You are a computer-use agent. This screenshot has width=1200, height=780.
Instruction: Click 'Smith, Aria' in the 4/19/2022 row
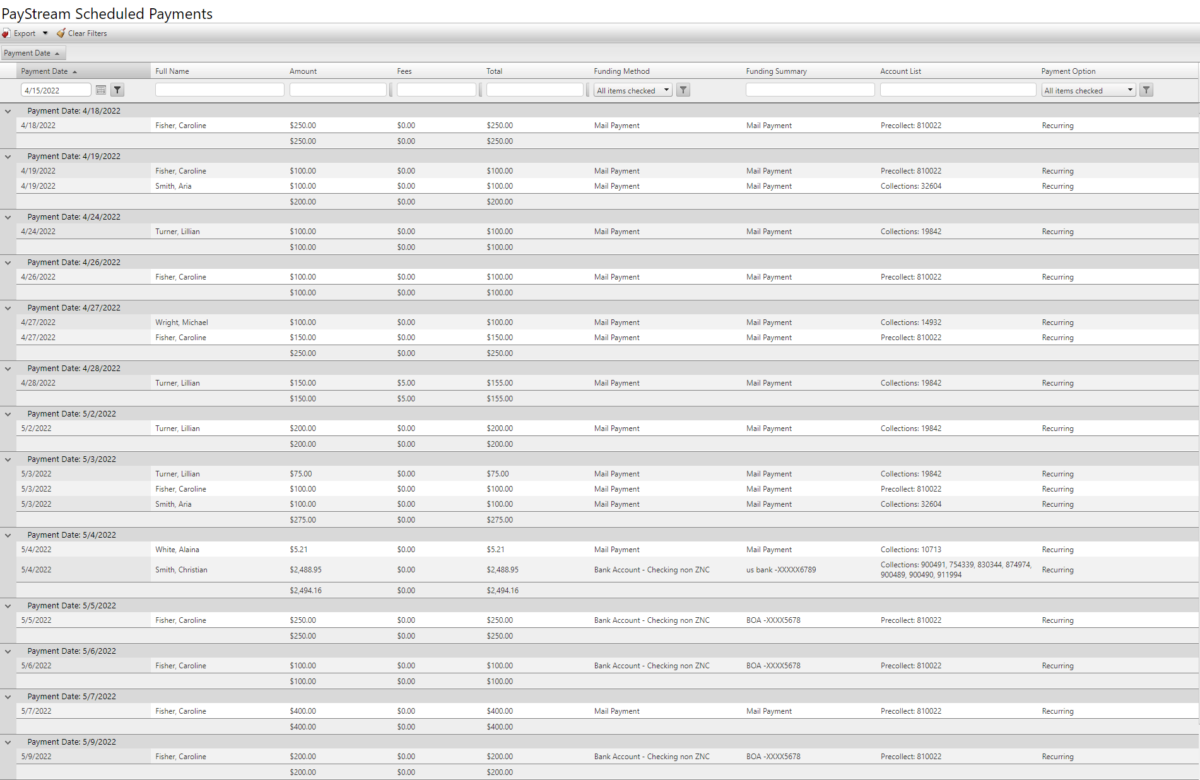click(173, 186)
